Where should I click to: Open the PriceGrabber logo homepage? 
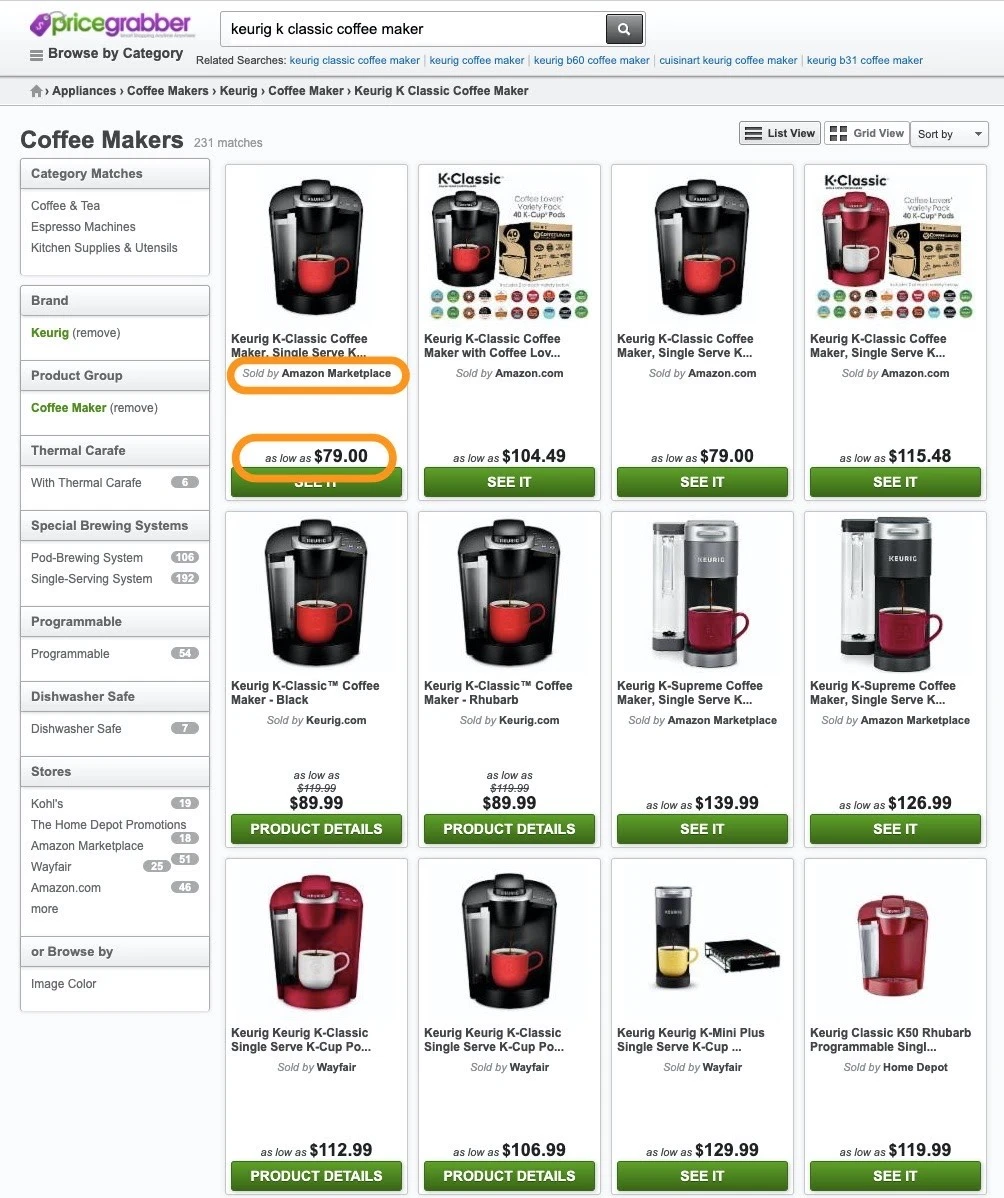pos(112,24)
